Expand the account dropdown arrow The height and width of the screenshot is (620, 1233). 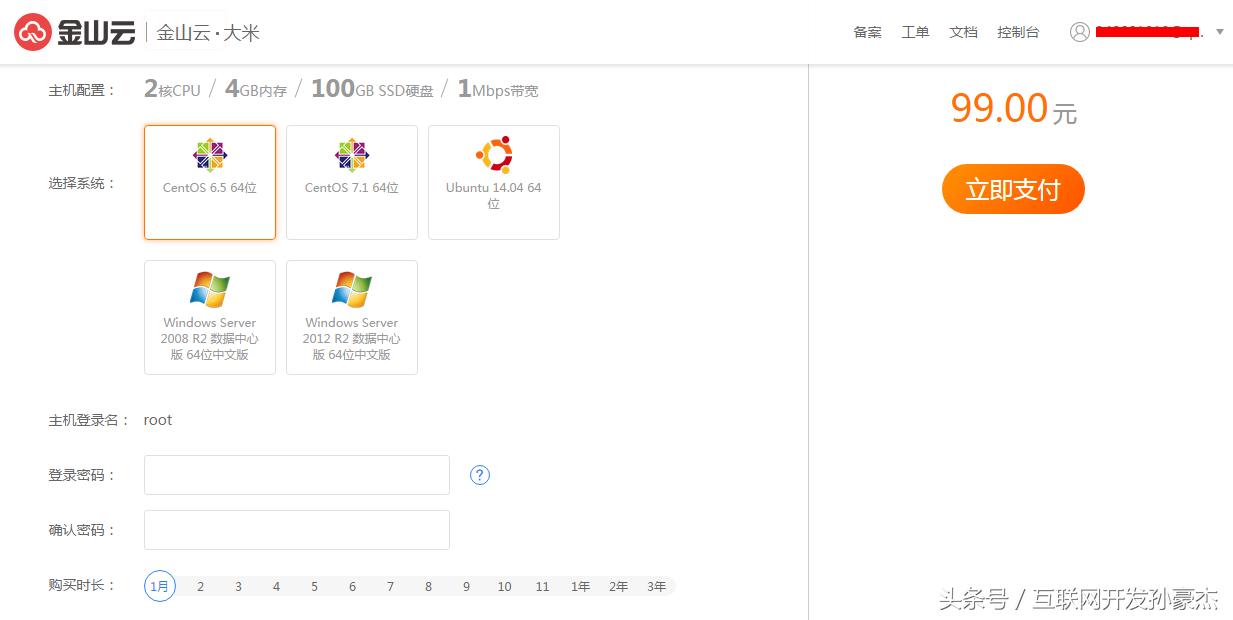pyautogui.click(x=1219, y=32)
